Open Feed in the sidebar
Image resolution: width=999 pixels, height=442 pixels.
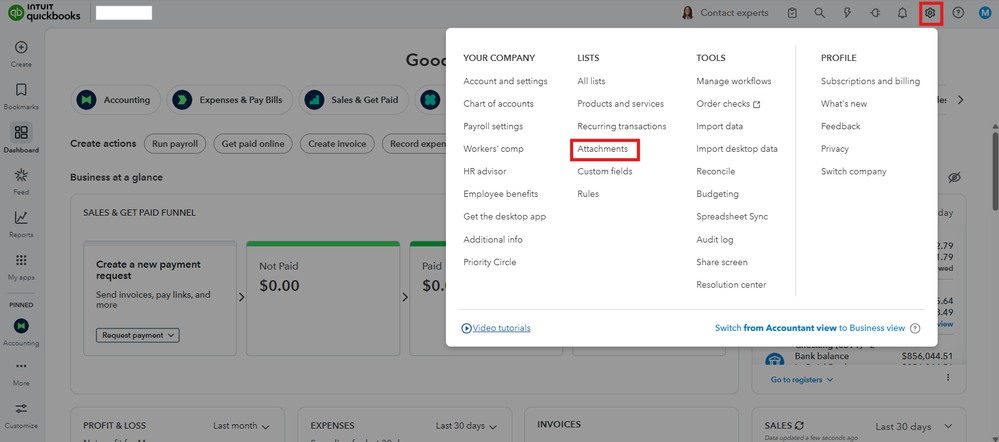21,182
